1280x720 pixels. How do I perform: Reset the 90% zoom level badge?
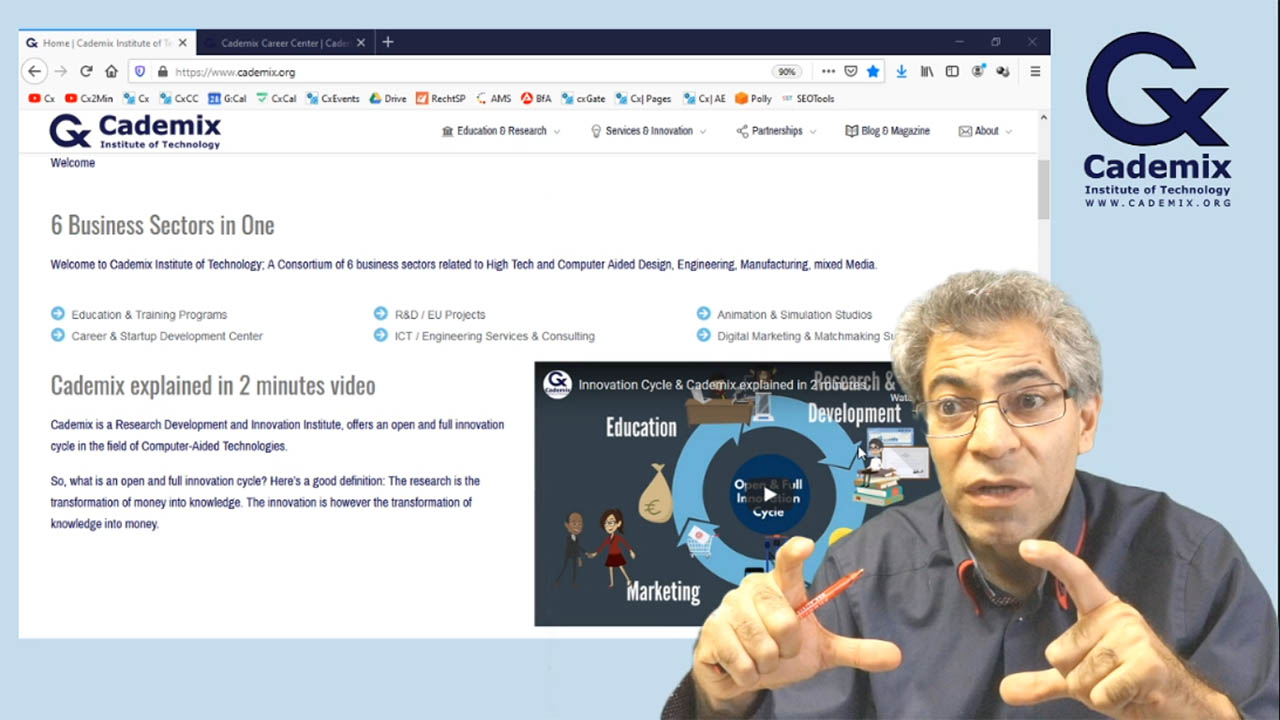(x=787, y=72)
